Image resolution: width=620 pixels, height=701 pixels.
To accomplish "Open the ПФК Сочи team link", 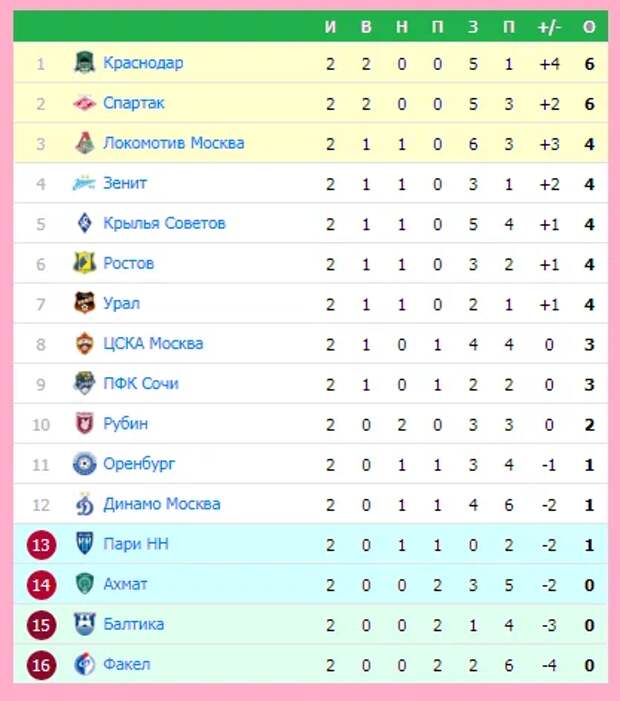I will pos(141,384).
